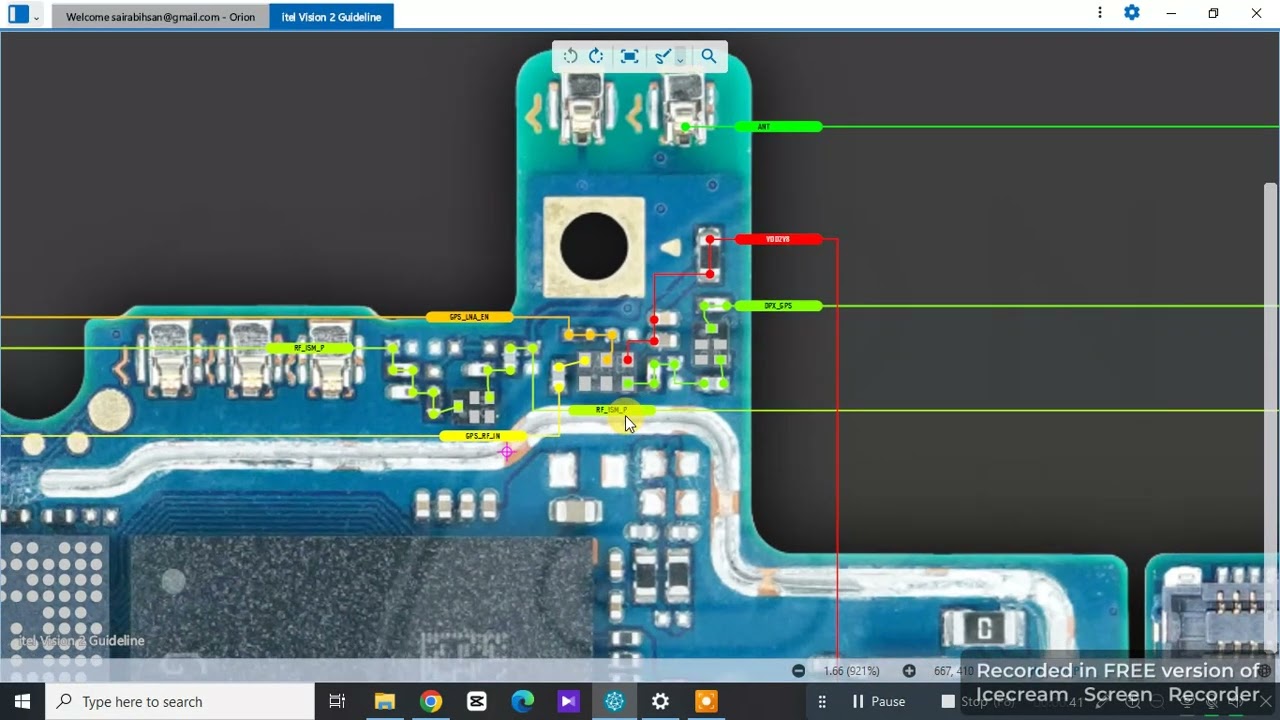Open the three-dot options menu

pos(1100,13)
